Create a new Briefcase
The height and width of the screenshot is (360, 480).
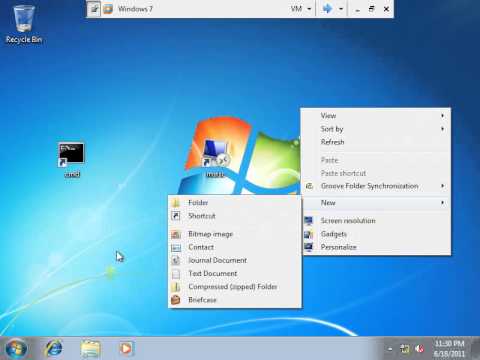pyautogui.click(x=235, y=300)
